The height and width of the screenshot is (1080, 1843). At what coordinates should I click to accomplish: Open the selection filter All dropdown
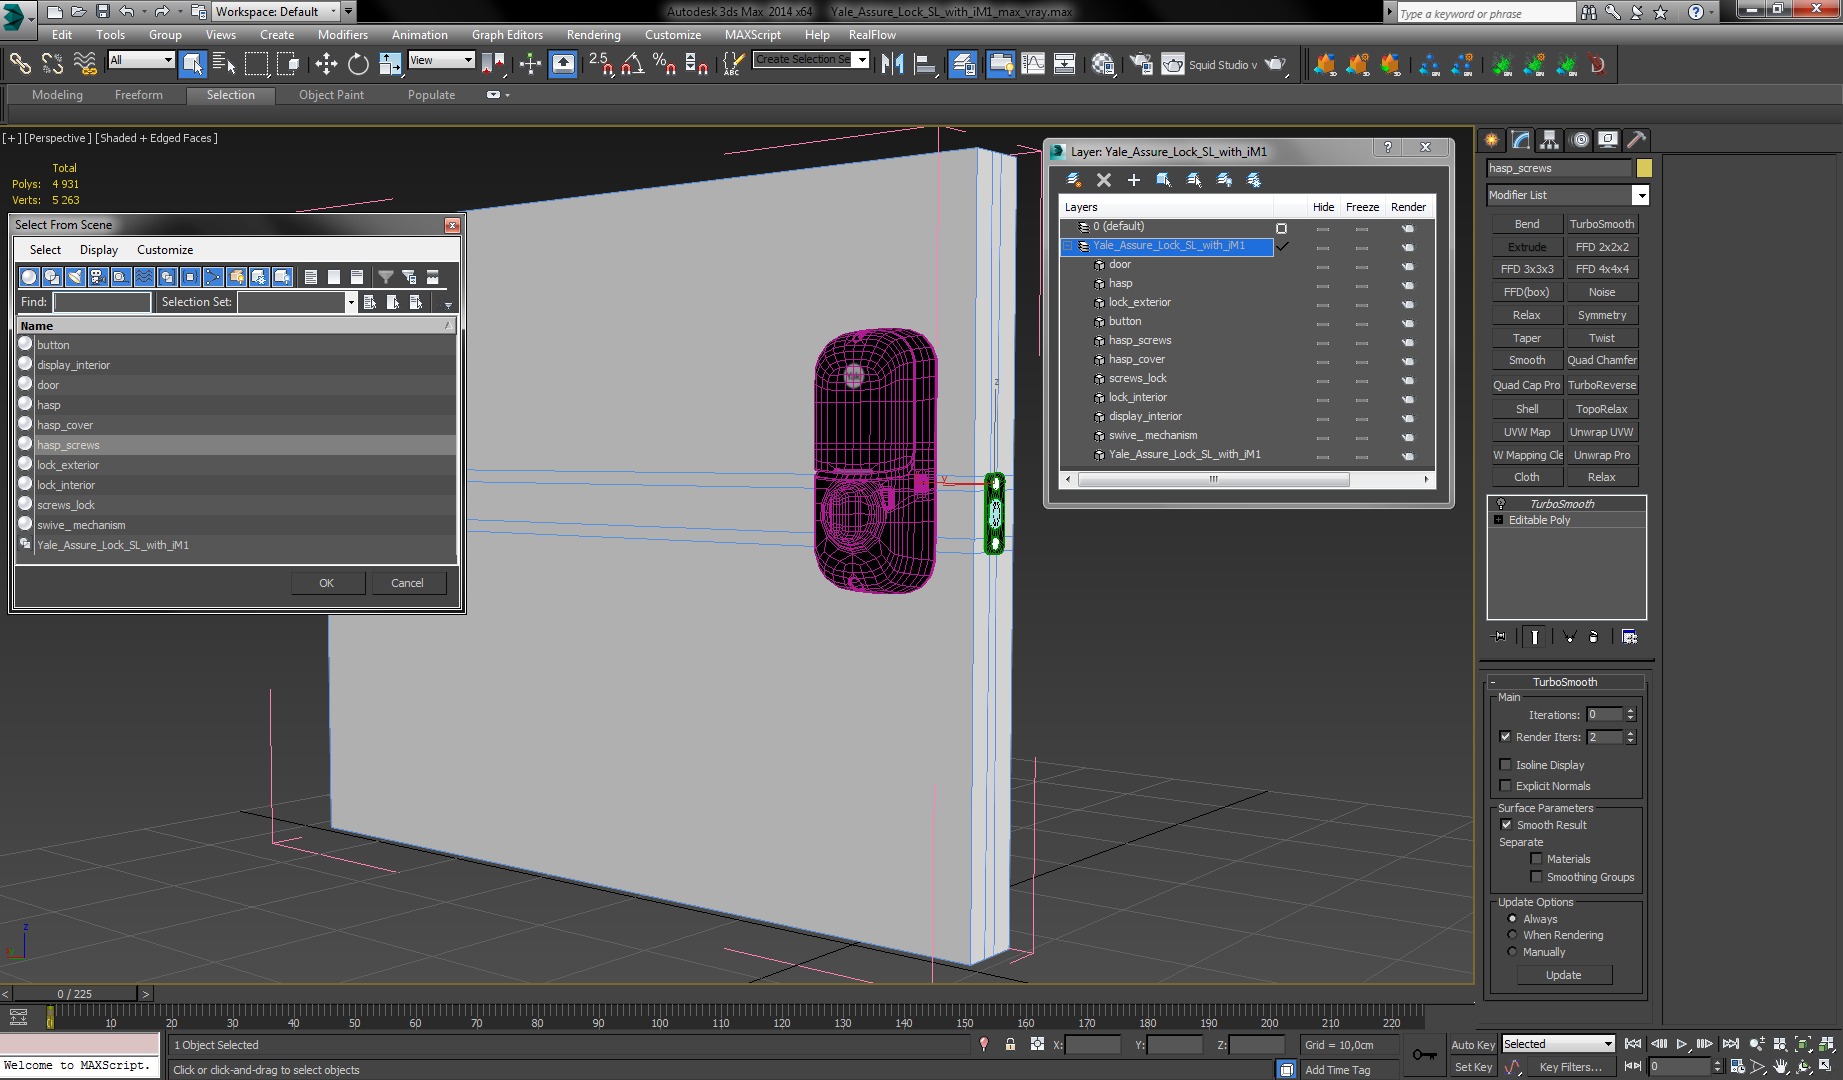click(167, 60)
